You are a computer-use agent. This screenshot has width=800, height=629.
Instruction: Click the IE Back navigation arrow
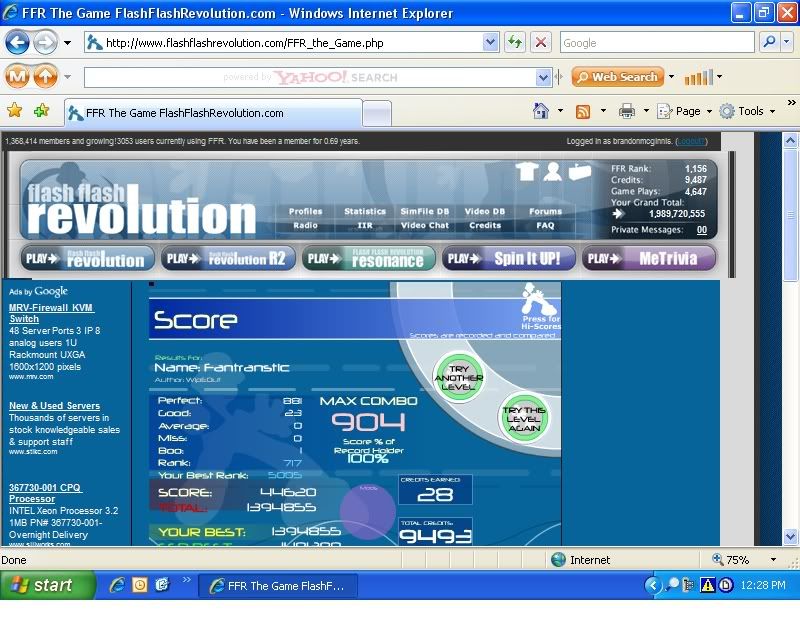pos(17,43)
